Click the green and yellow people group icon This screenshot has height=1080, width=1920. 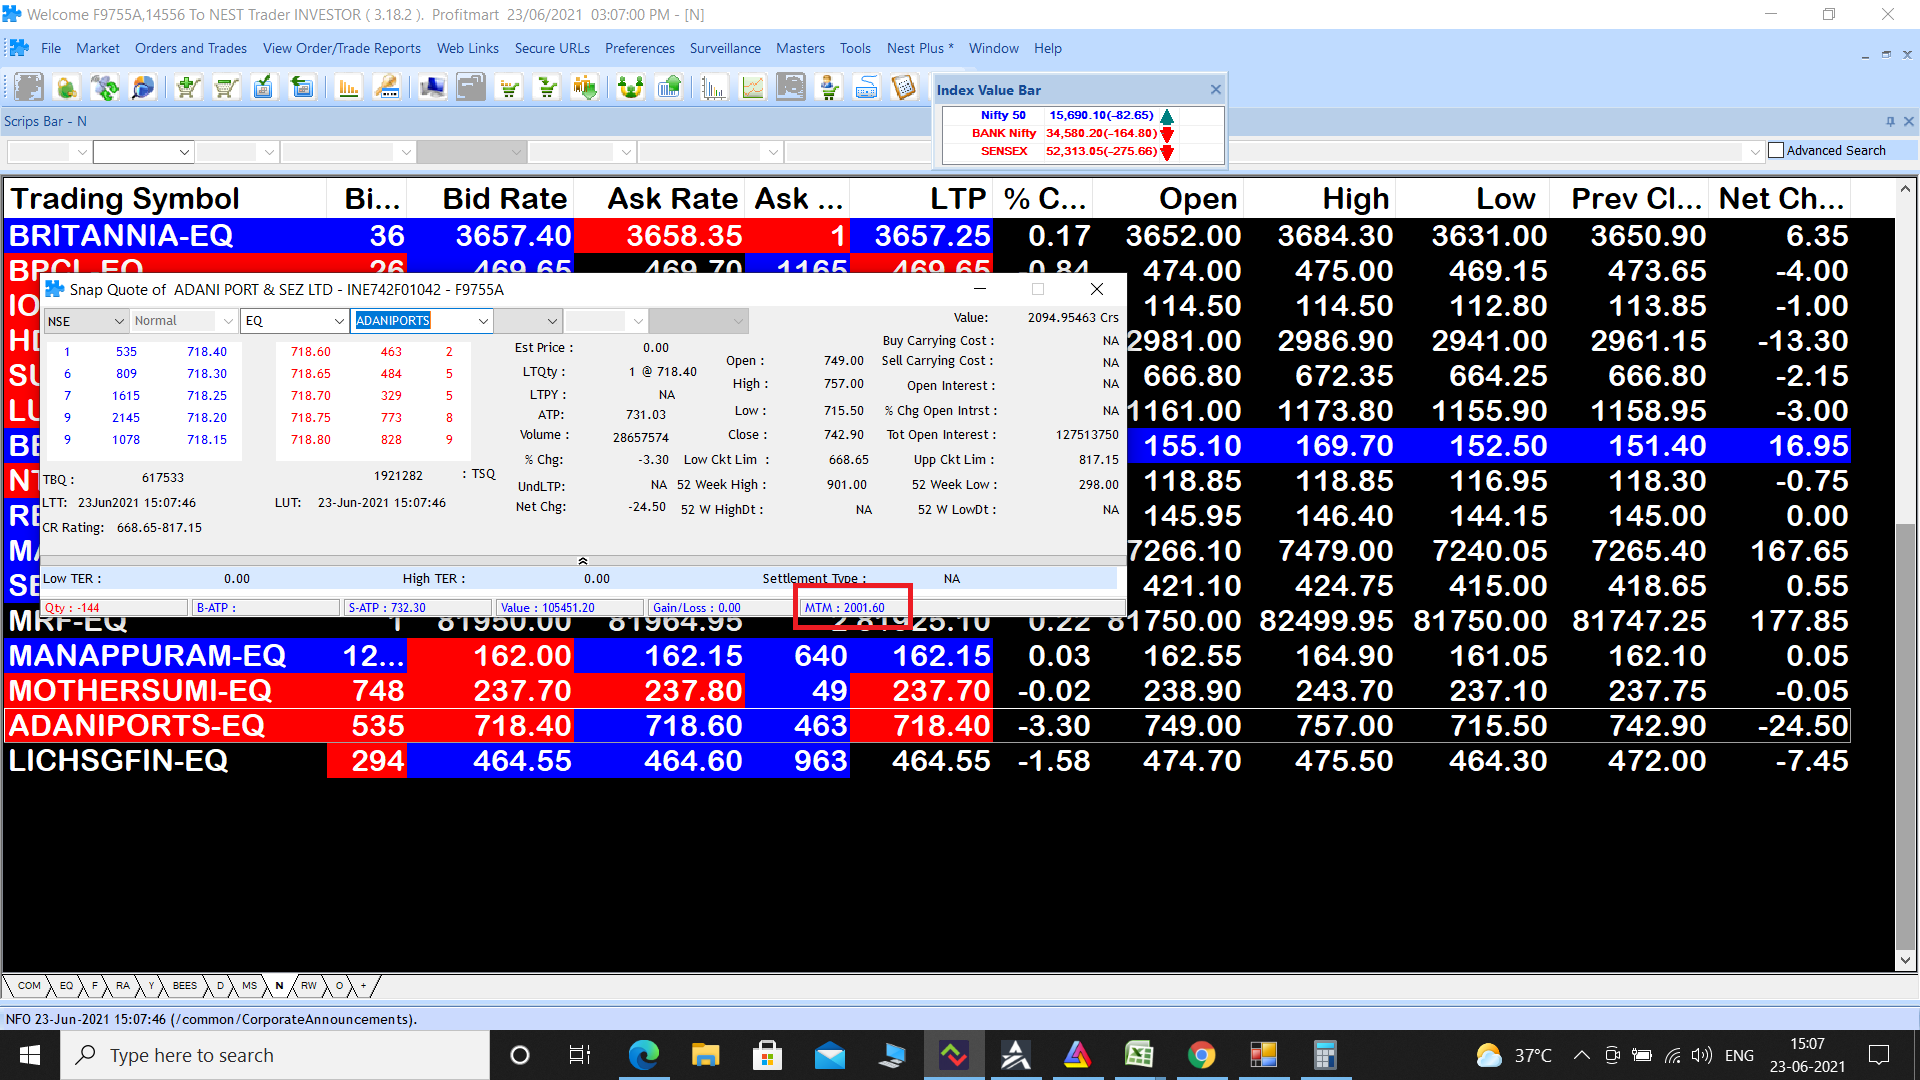pyautogui.click(x=630, y=88)
